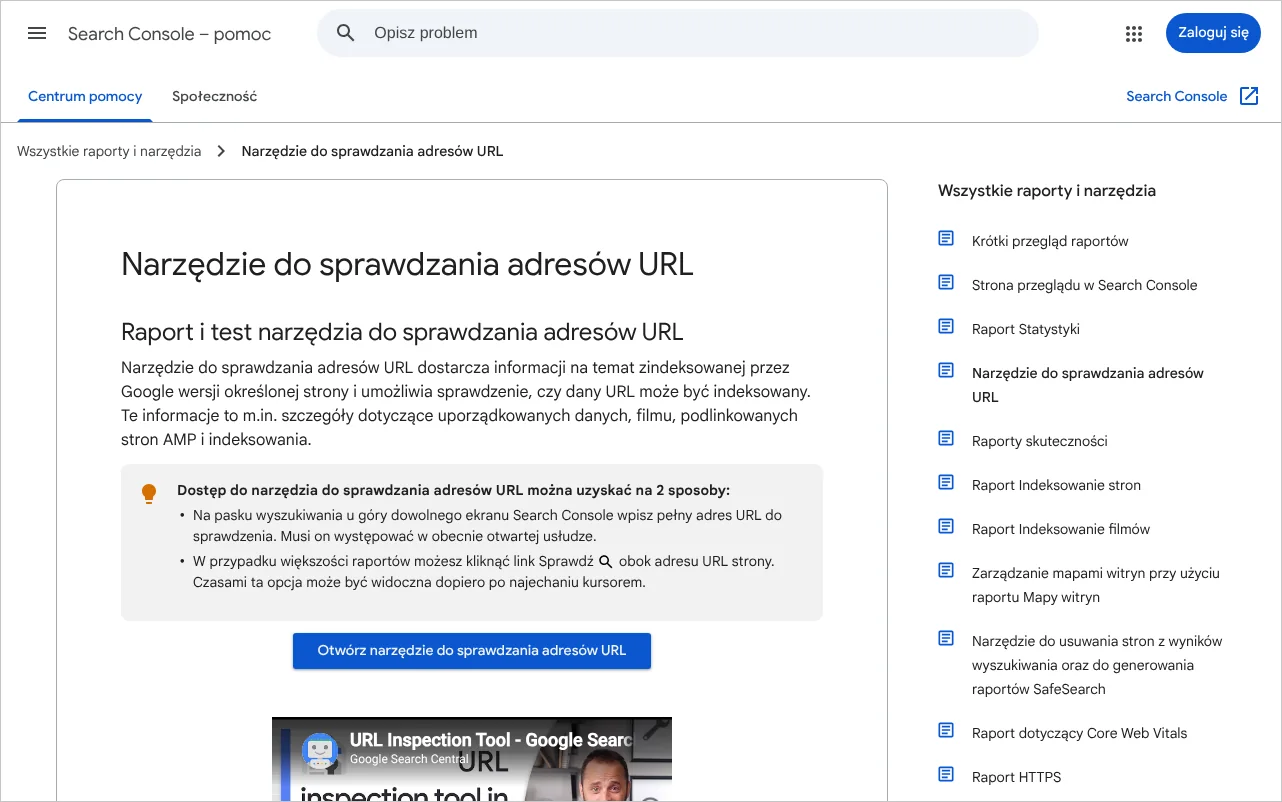Screen dimensions: 1282x802
Task: Open Zarządzanie mapami witryn article
Action: click(x=1096, y=585)
